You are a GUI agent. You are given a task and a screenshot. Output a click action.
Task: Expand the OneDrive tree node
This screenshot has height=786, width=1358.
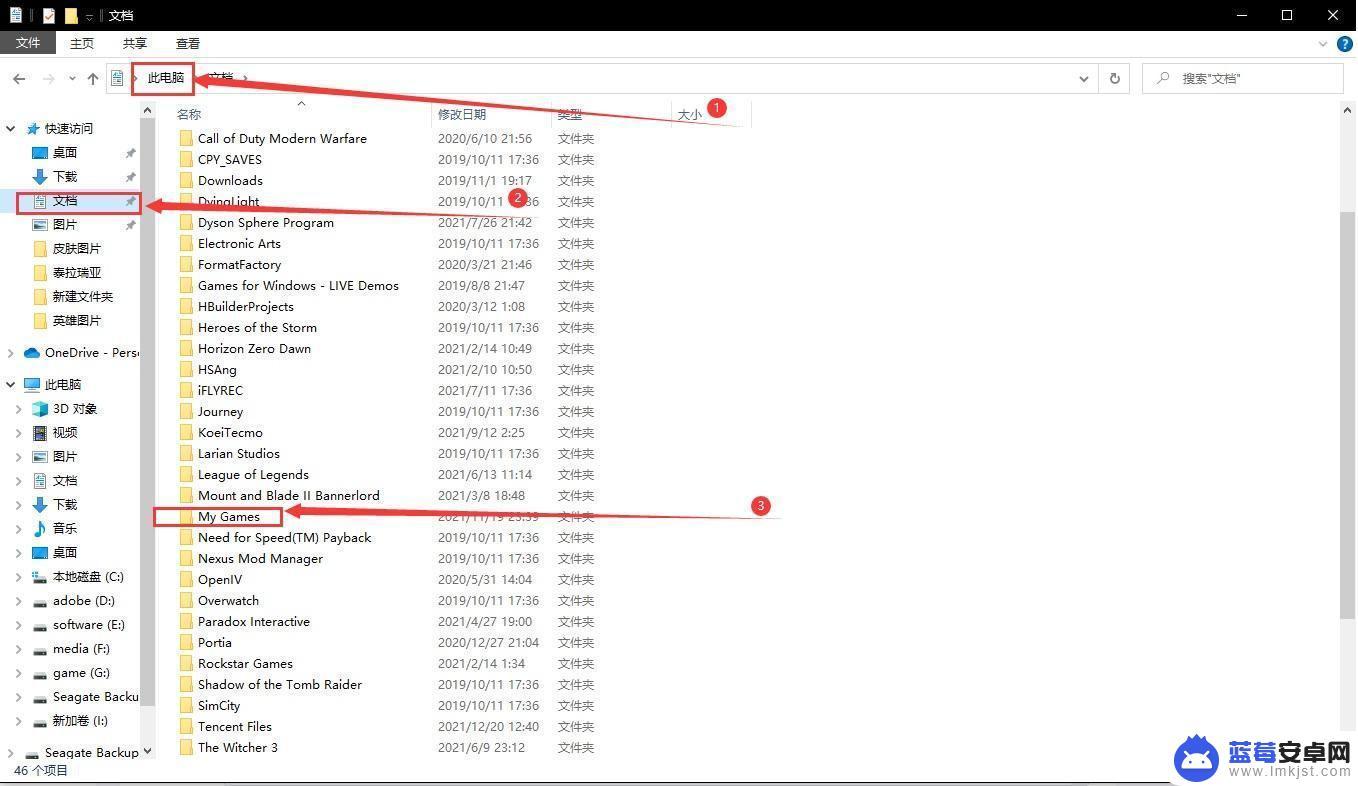click(11, 353)
